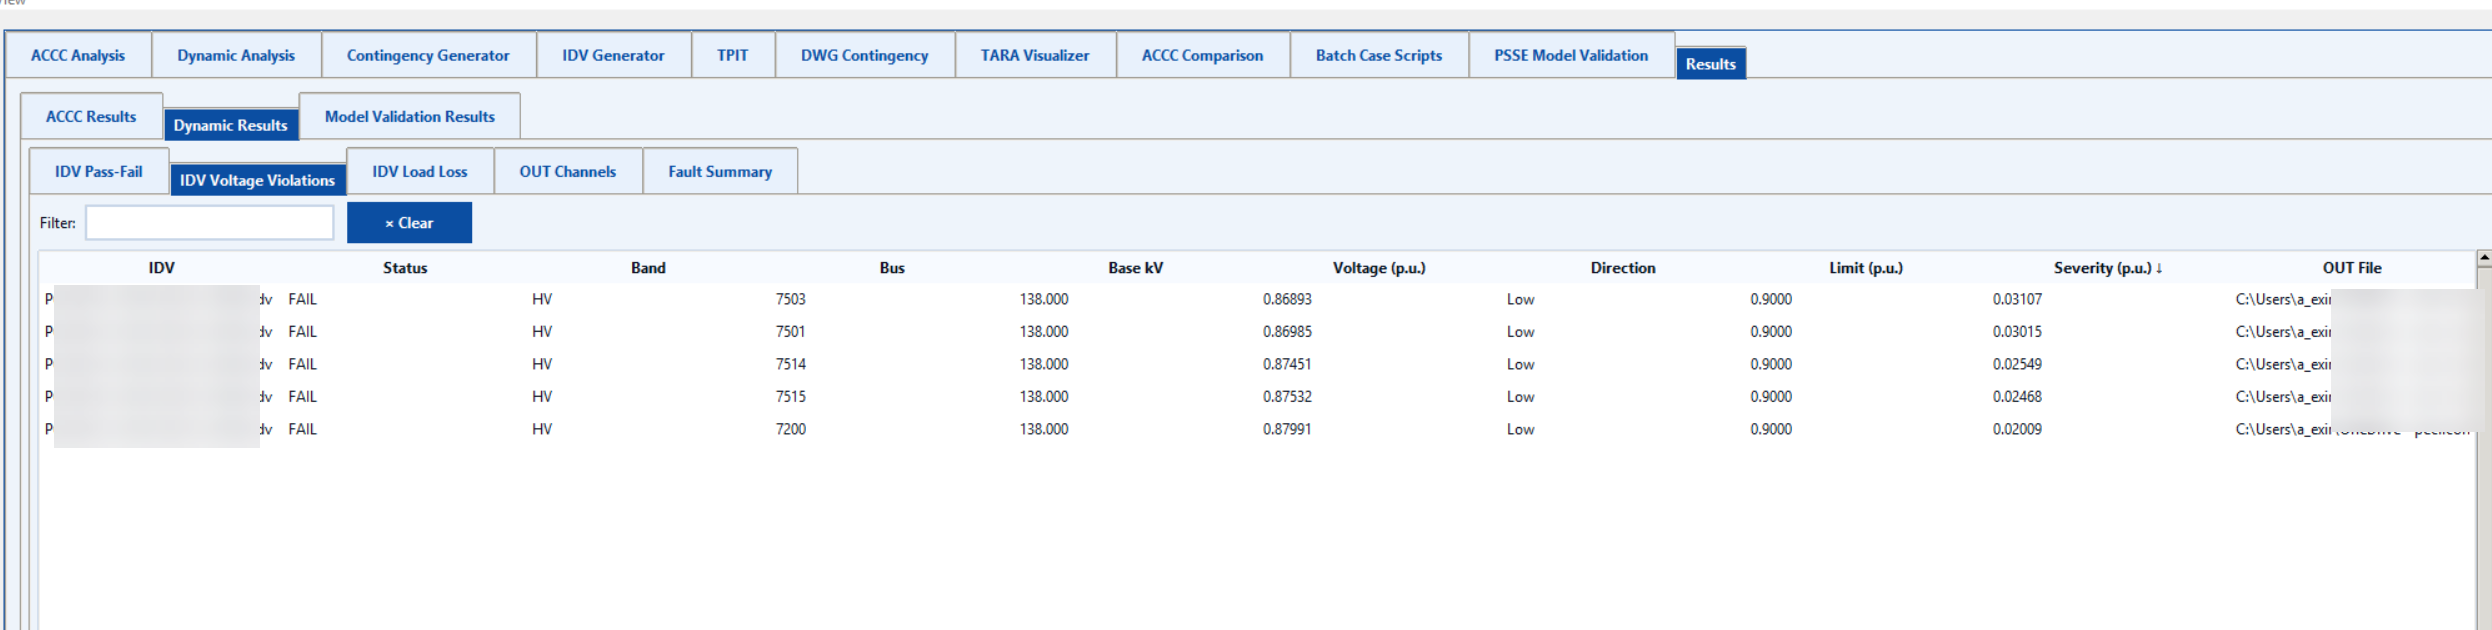Click Low direction in bus 7501 row
The image size is (2492, 630).
[1520, 331]
